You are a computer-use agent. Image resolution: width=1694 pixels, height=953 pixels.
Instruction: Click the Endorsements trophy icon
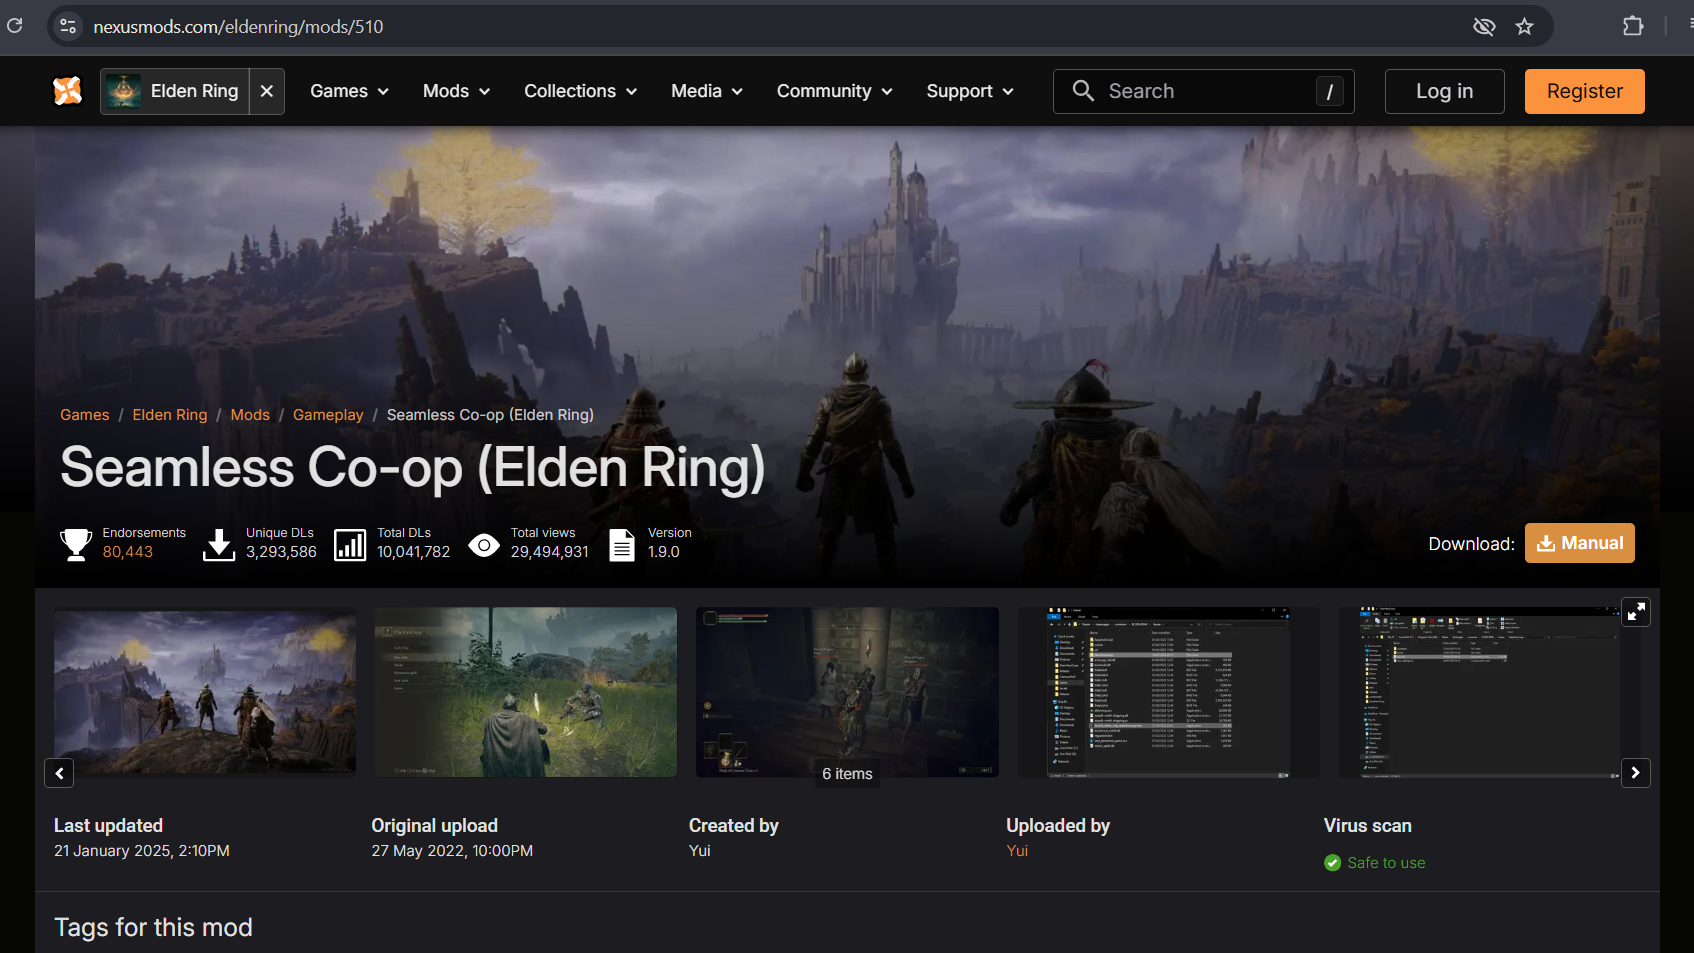click(76, 544)
